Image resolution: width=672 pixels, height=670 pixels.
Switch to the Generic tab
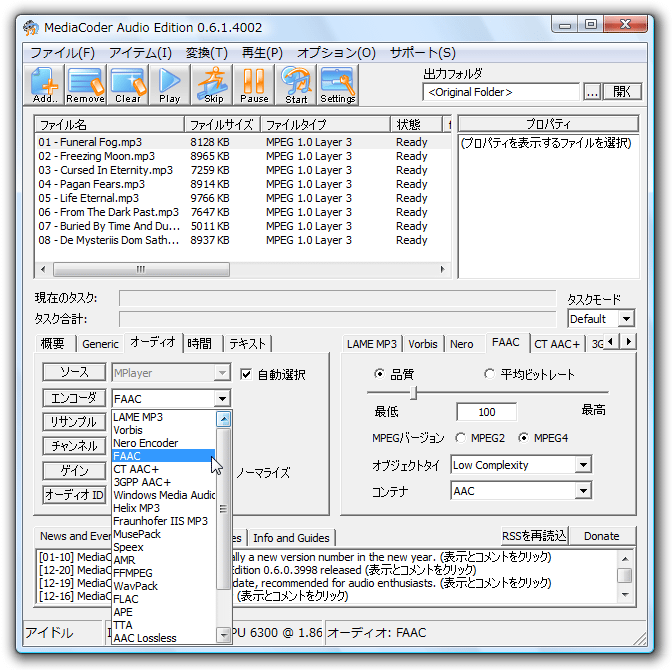[x=100, y=344]
